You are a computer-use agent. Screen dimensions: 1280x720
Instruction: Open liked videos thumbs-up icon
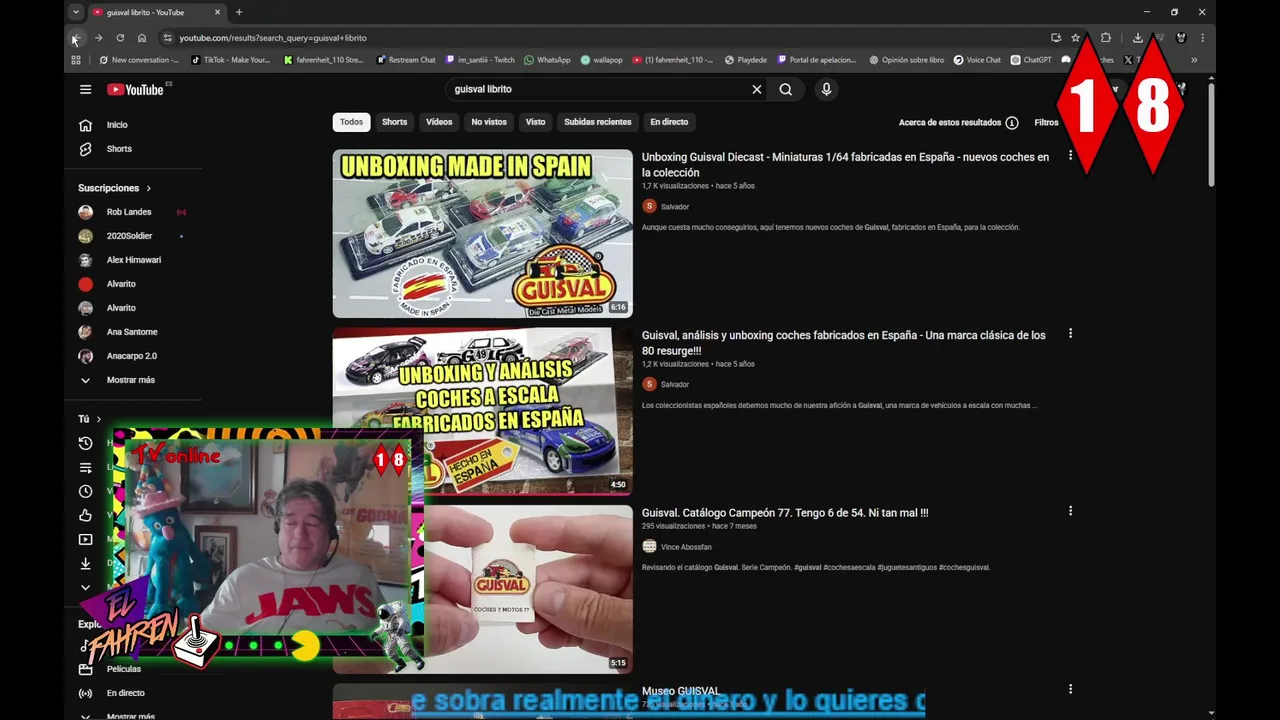point(85,515)
